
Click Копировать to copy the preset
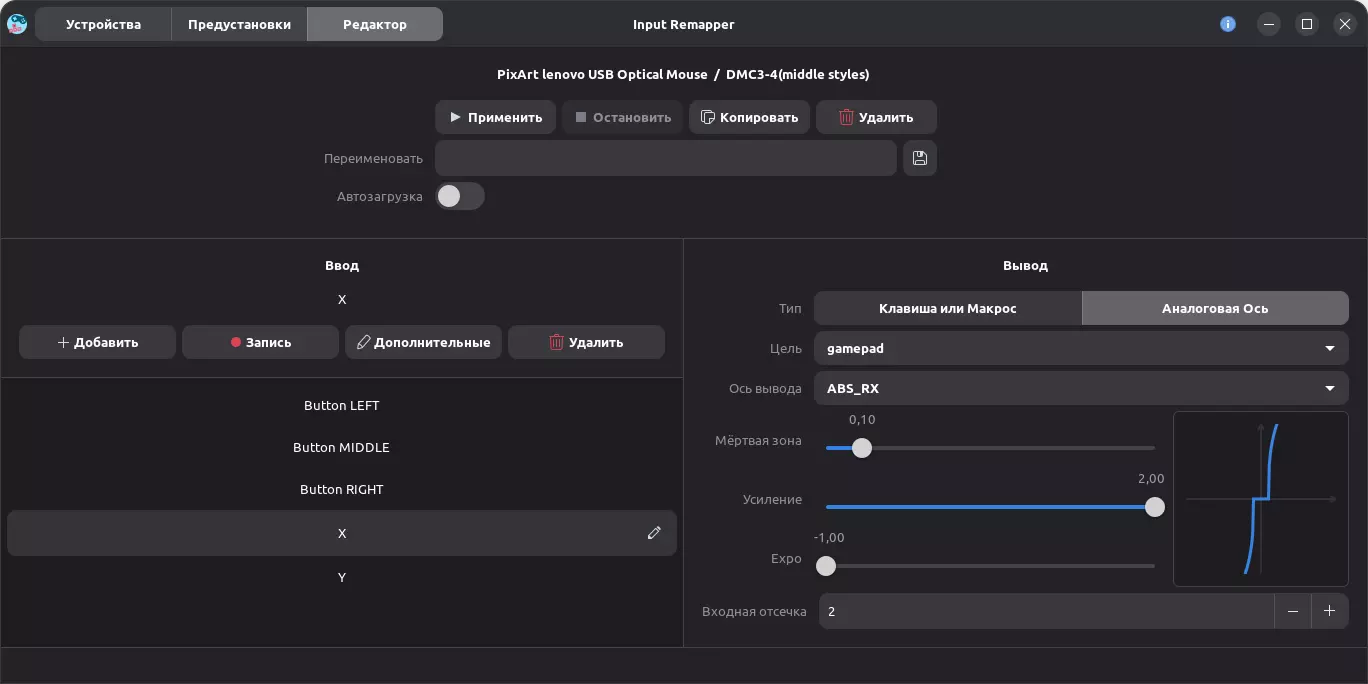(749, 117)
